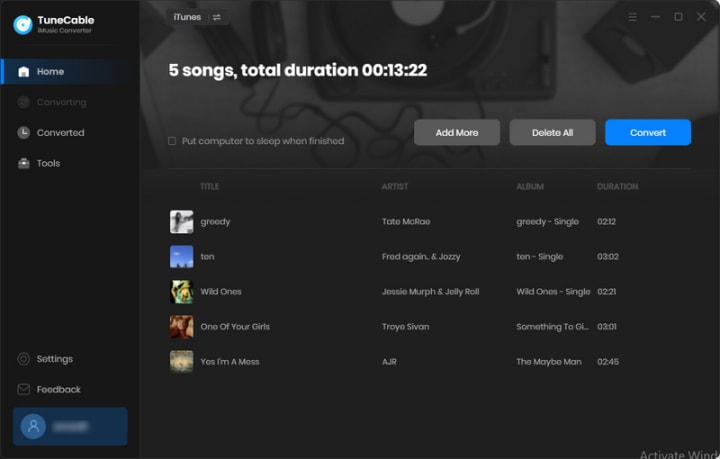Click the artist Tate McRae
Viewport: 720px width, 459px height.
(x=406, y=222)
